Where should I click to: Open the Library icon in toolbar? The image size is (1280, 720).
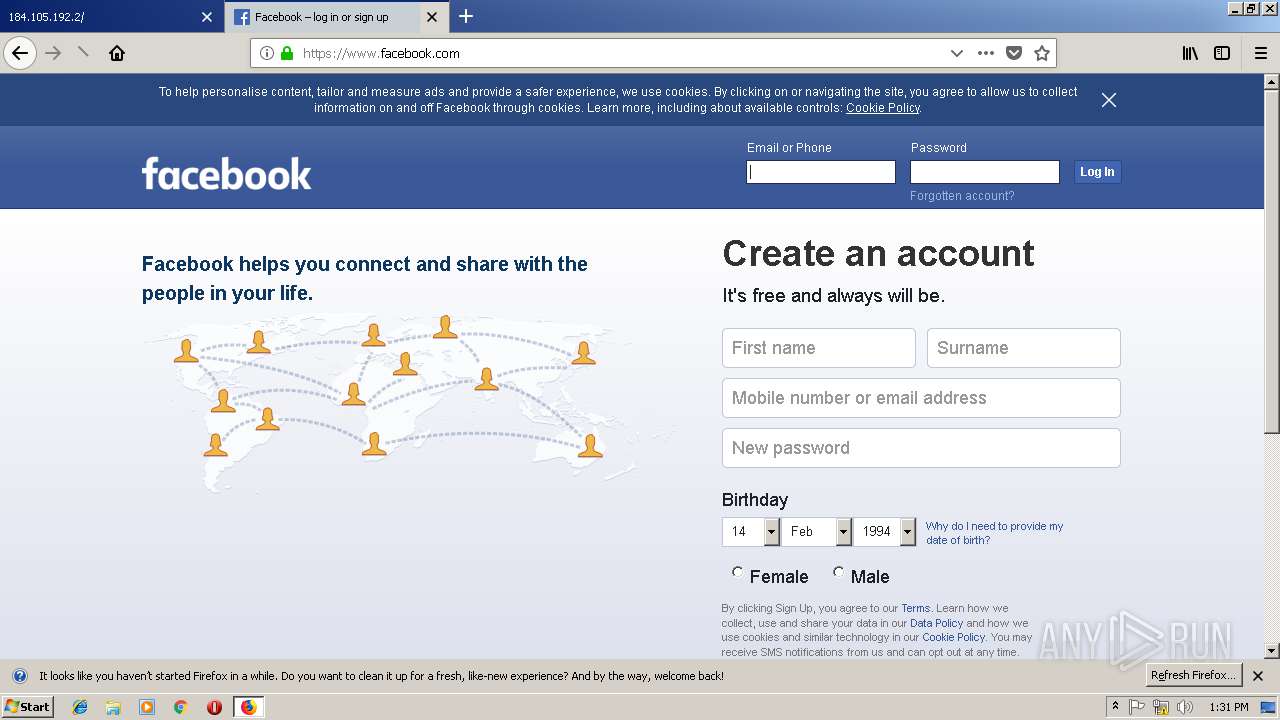pos(1190,53)
